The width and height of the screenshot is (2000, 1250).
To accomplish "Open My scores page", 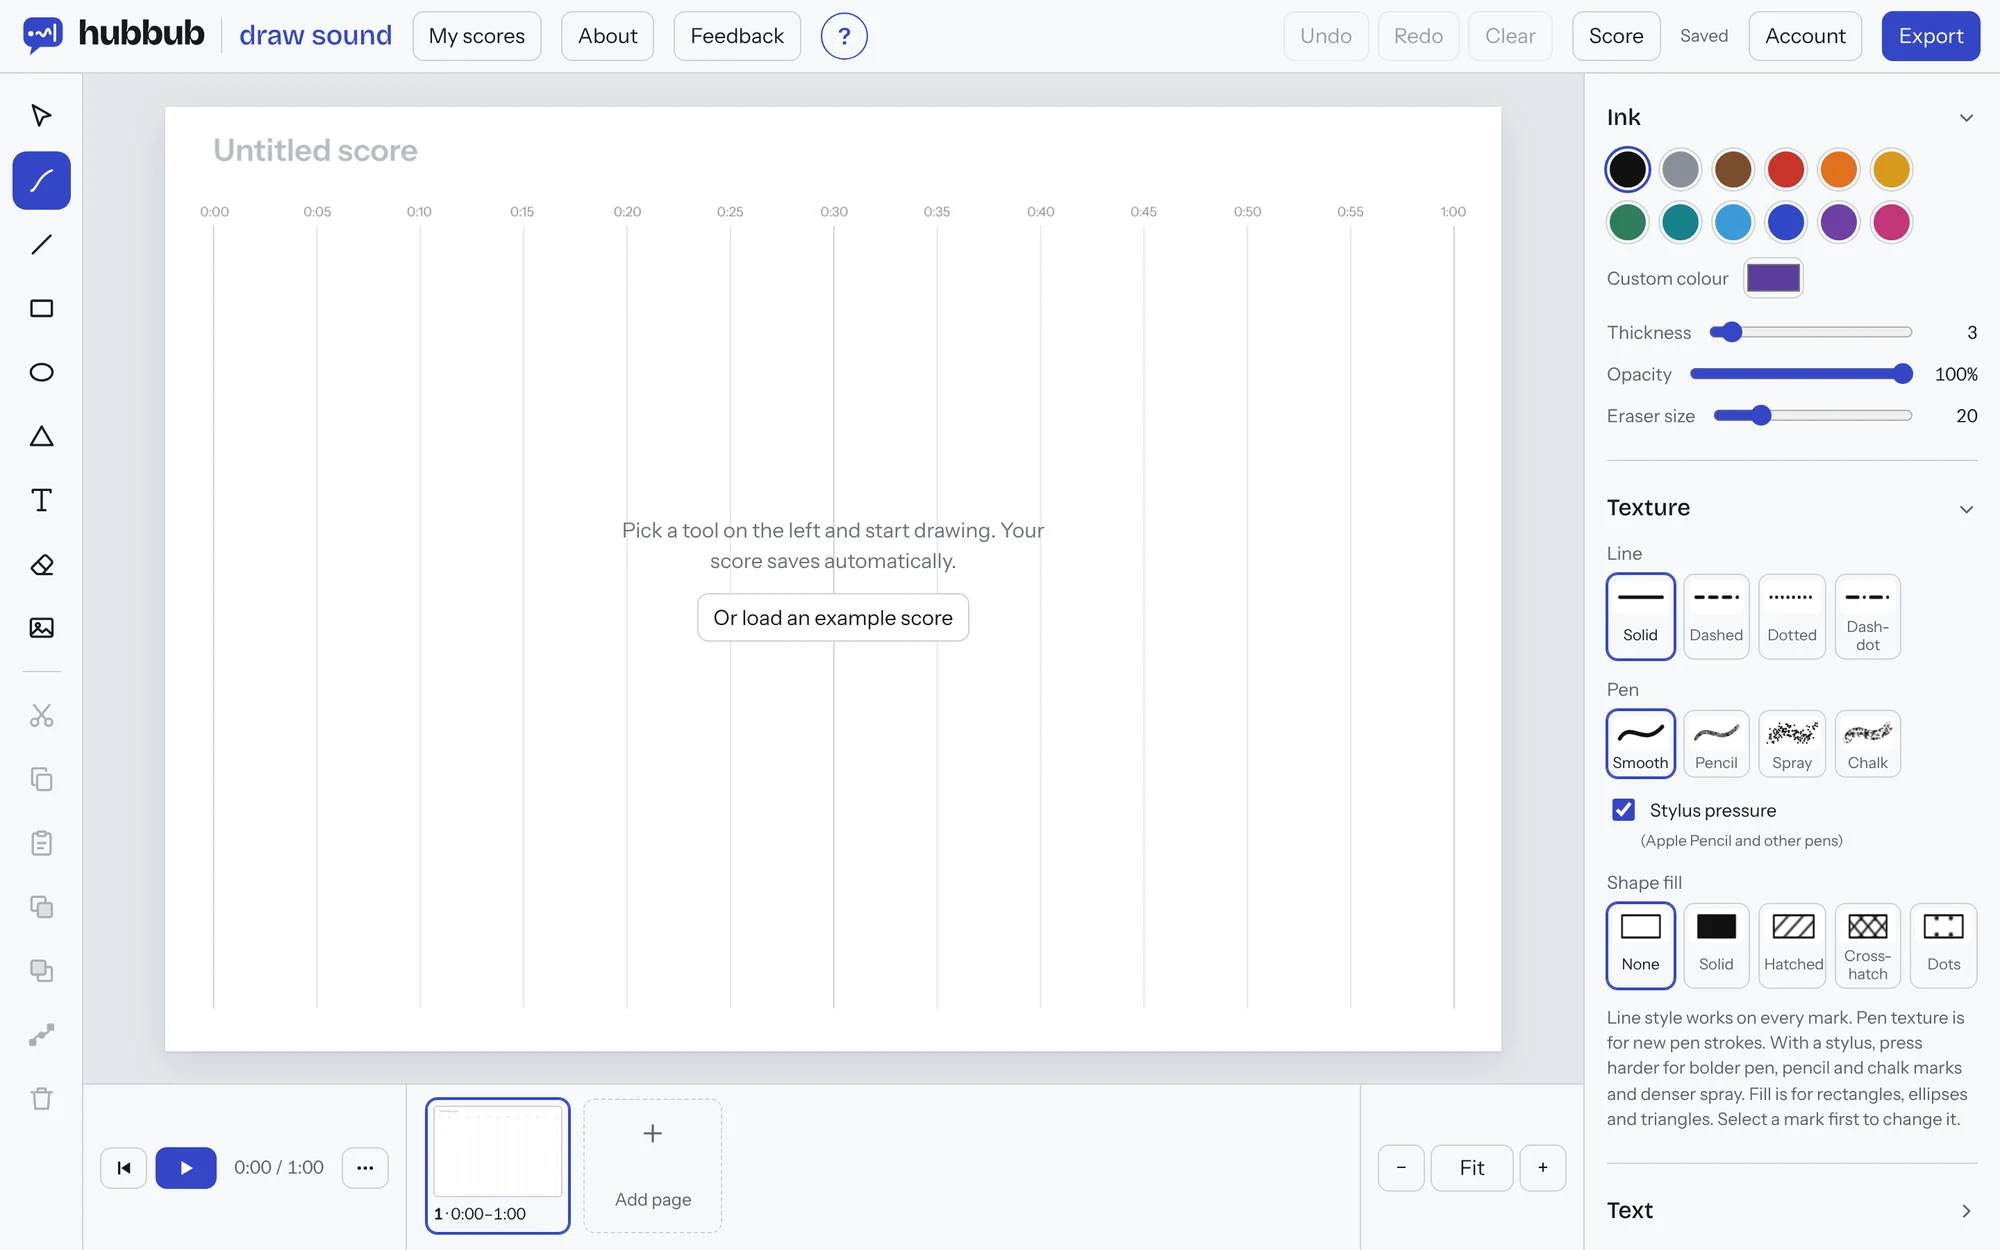I will [477, 36].
